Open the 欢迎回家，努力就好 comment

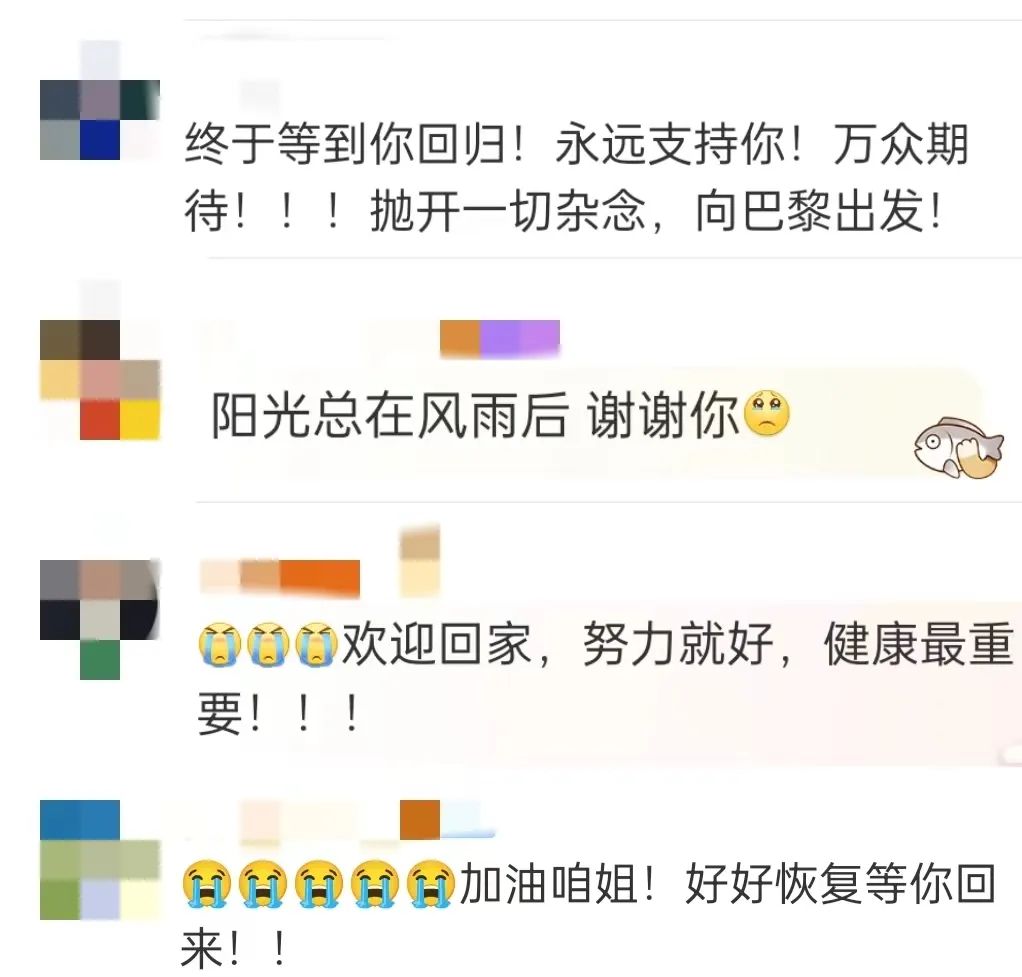click(x=606, y=678)
